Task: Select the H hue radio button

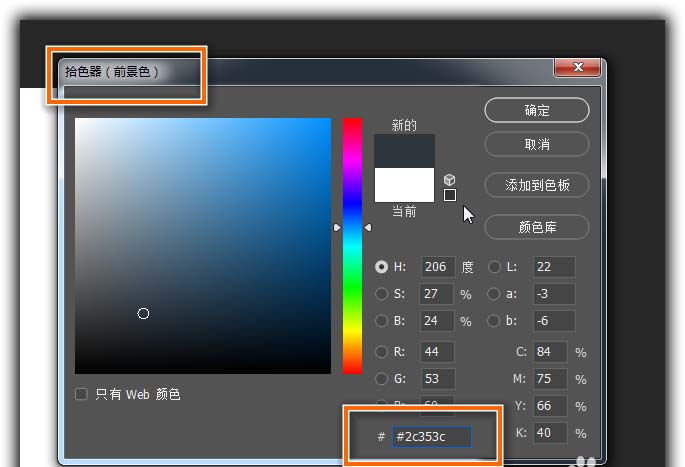Action: point(381,266)
